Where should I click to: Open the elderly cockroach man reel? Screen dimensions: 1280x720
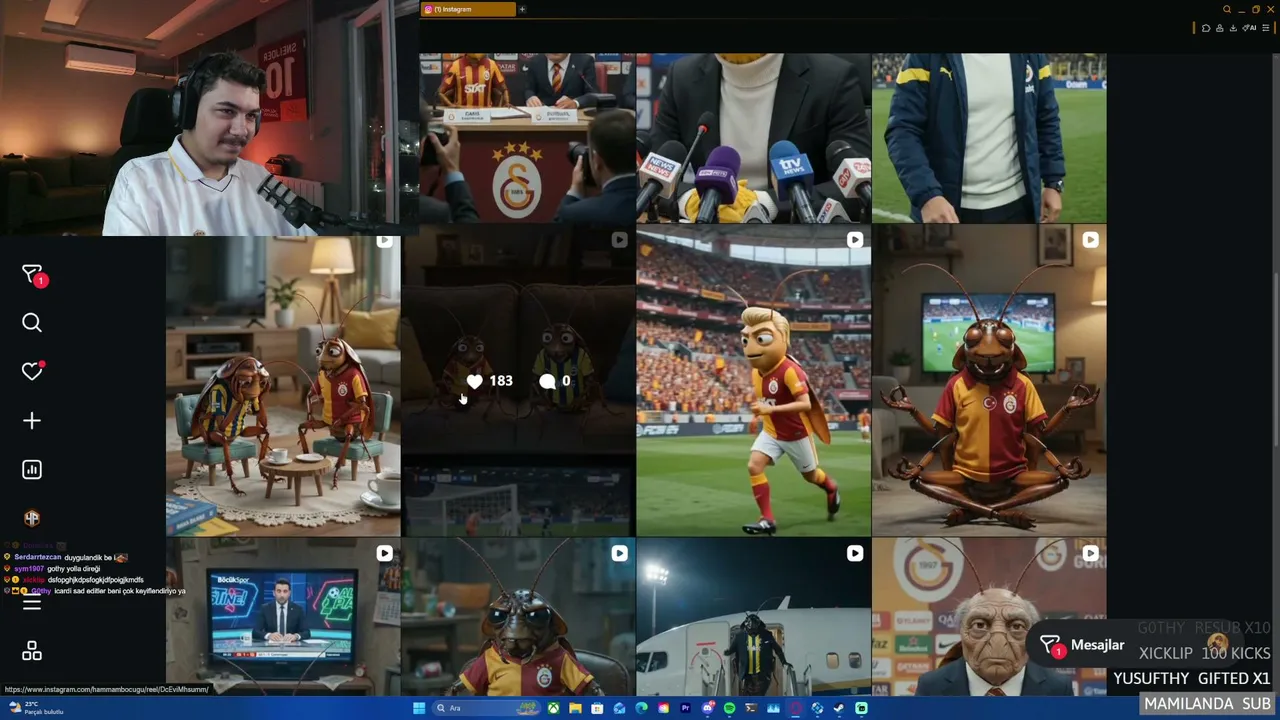point(989,617)
